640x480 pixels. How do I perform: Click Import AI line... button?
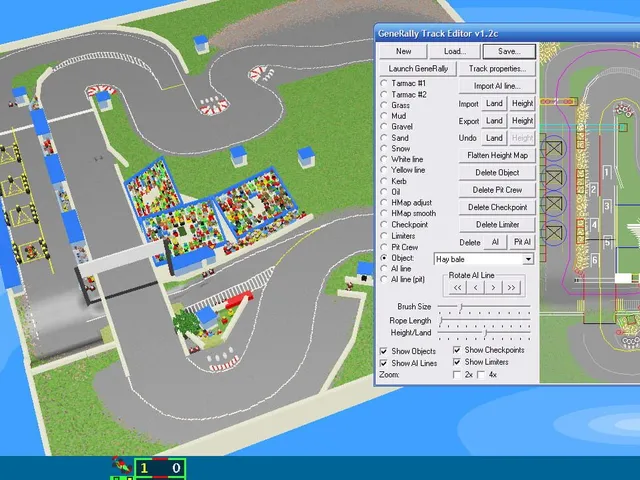pyautogui.click(x=497, y=86)
